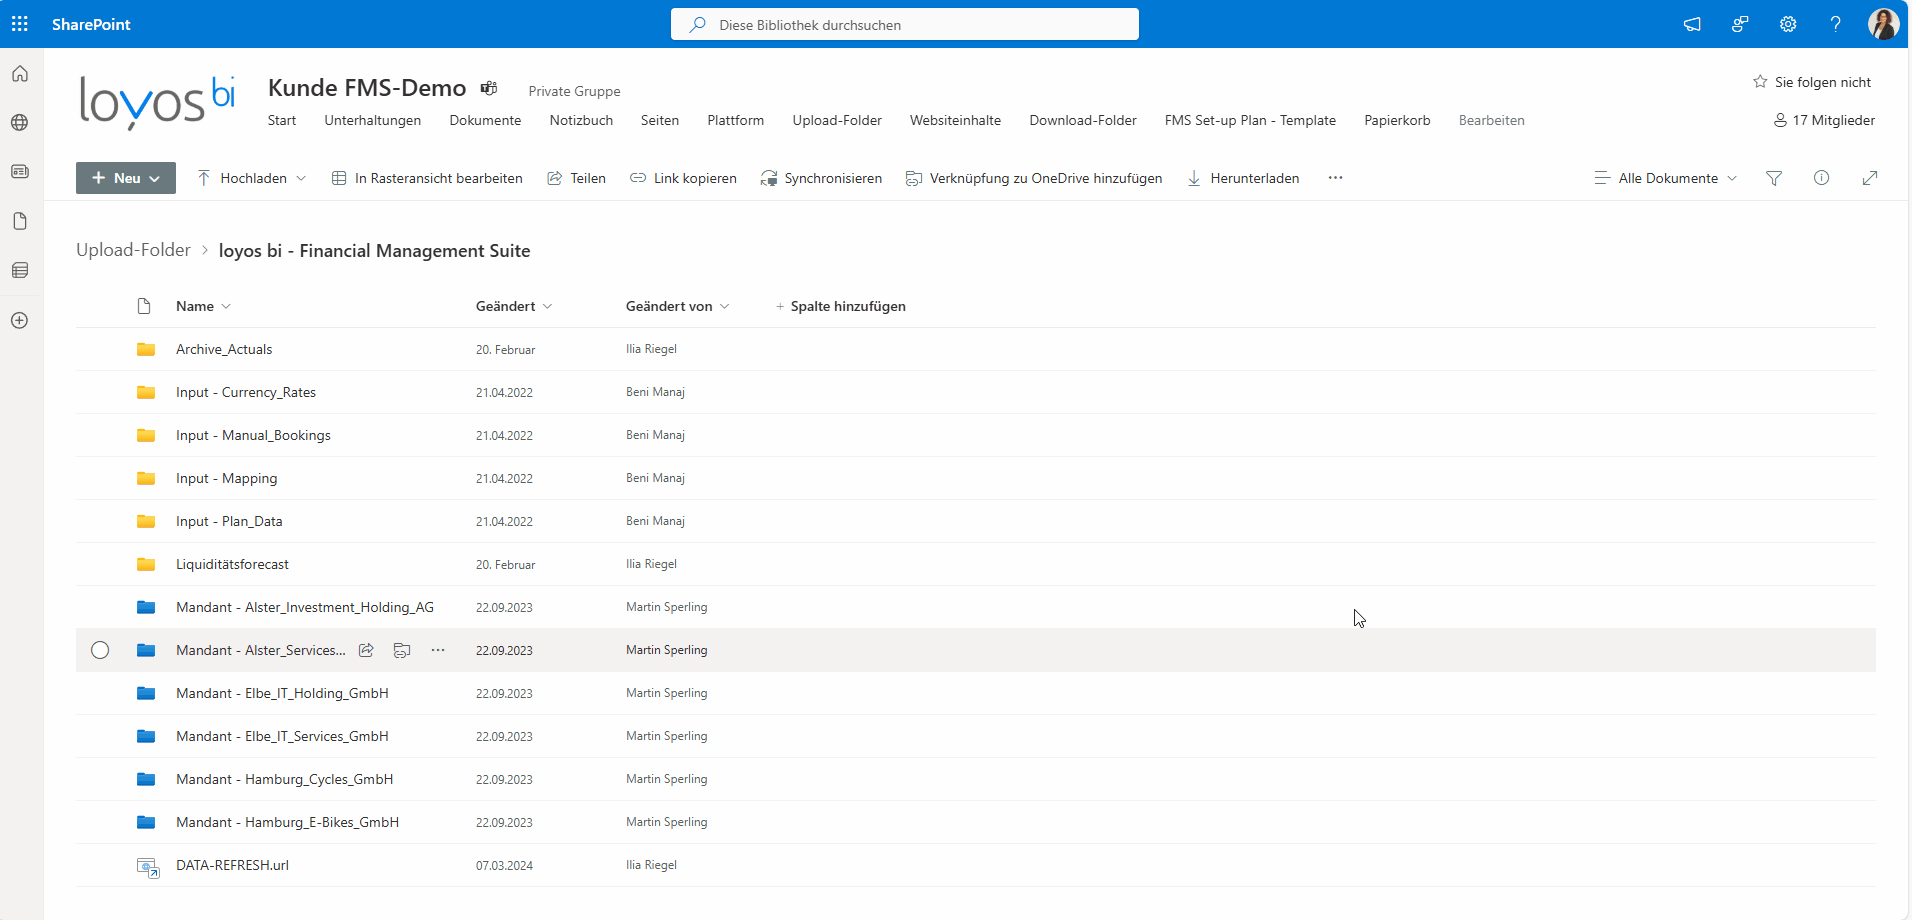
Task: Open Mandant - Hamburg_E-Bikes_GmbH folder
Action: tap(287, 822)
